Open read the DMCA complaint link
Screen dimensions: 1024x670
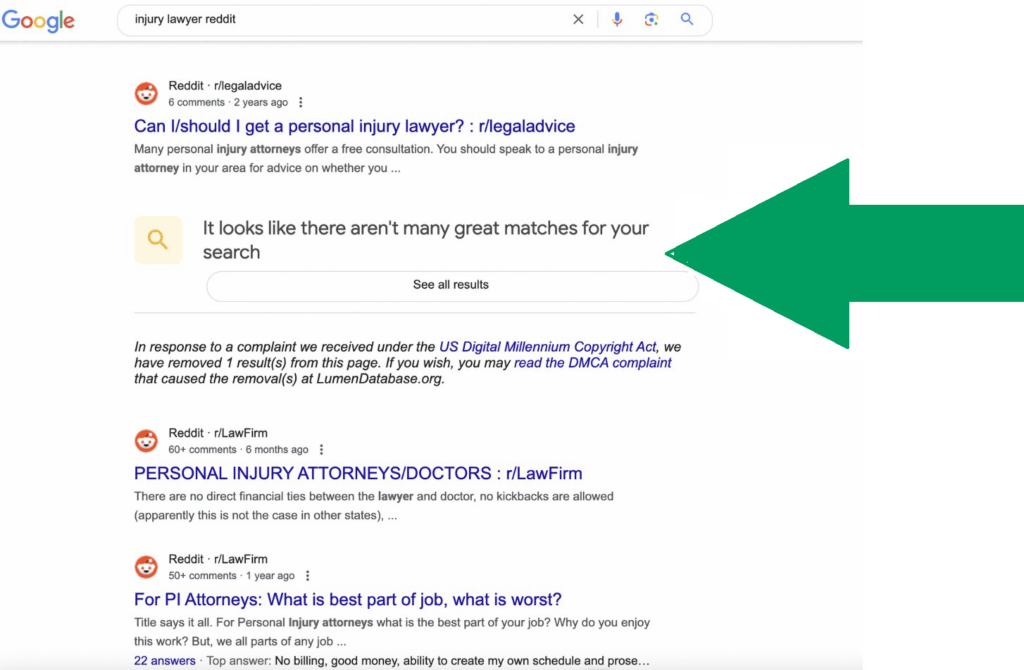point(592,363)
